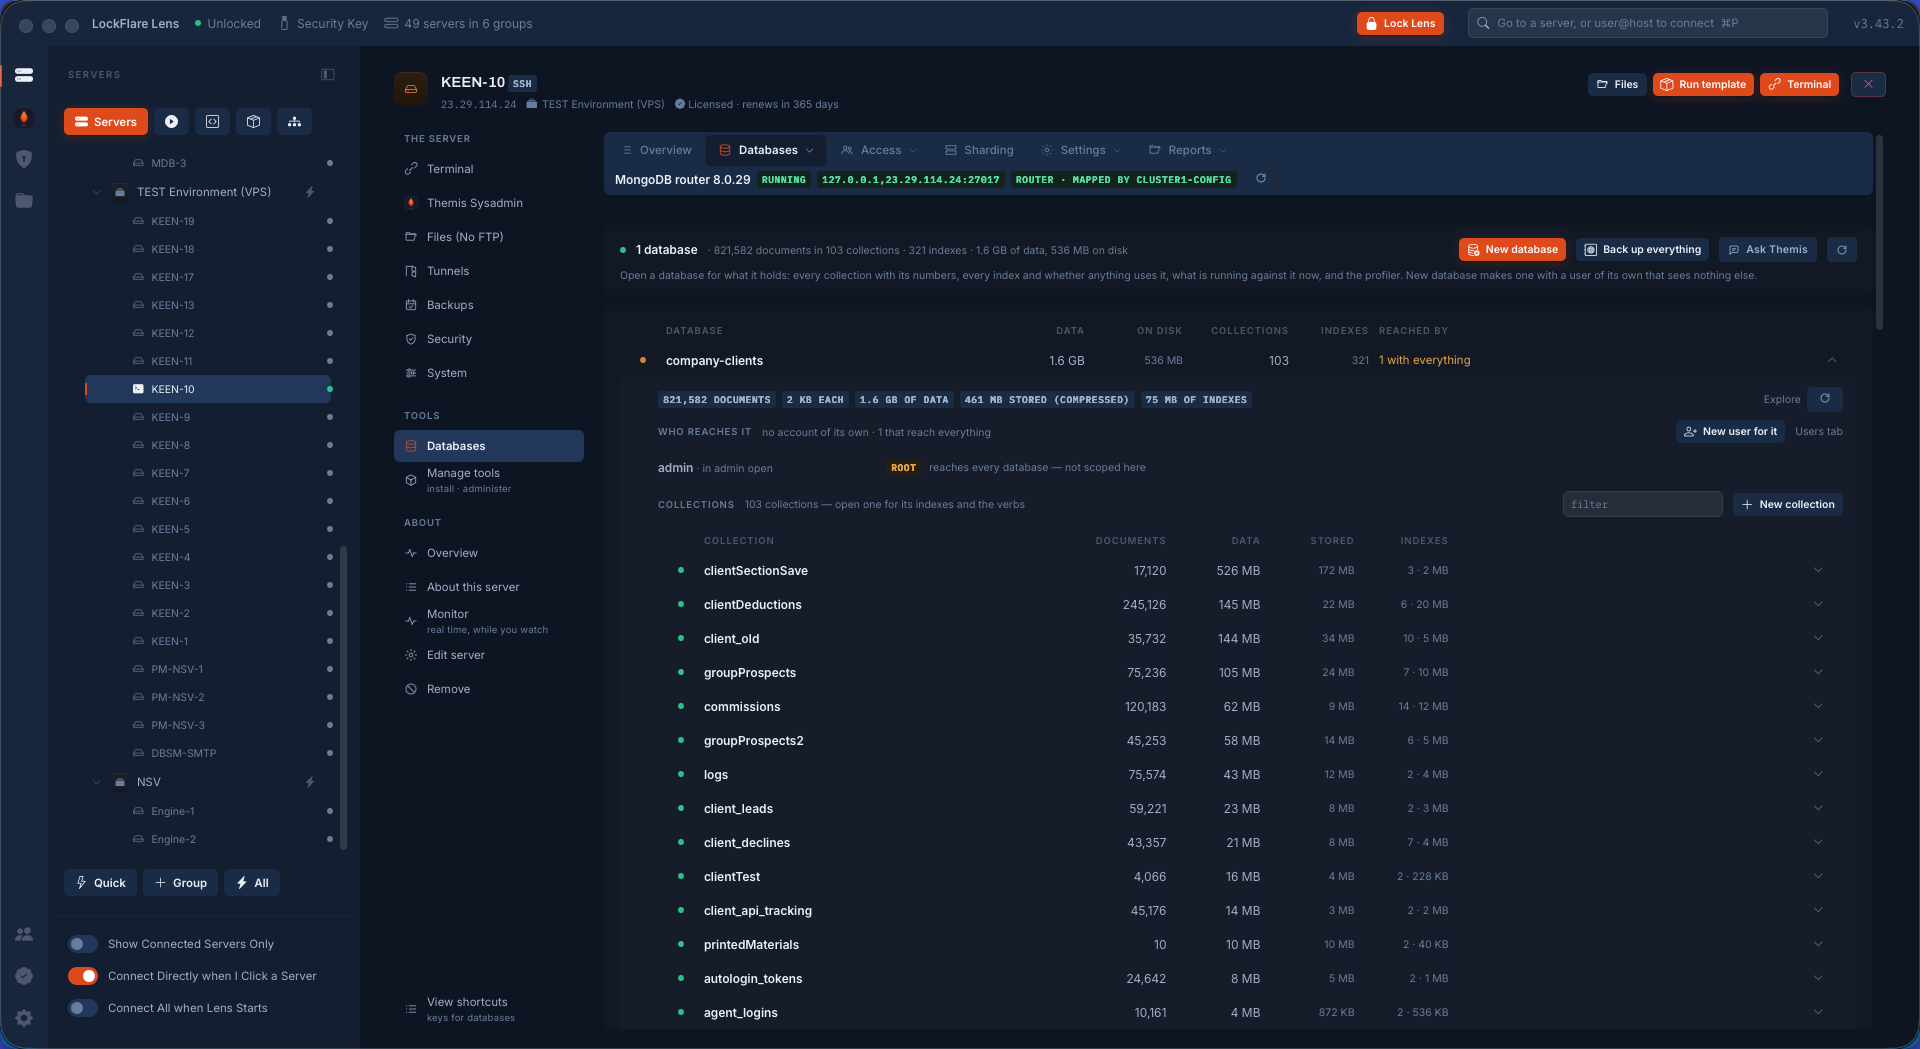The height and width of the screenshot is (1049, 1920).
Task: Click Run template button
Action: pos(1703,85)
